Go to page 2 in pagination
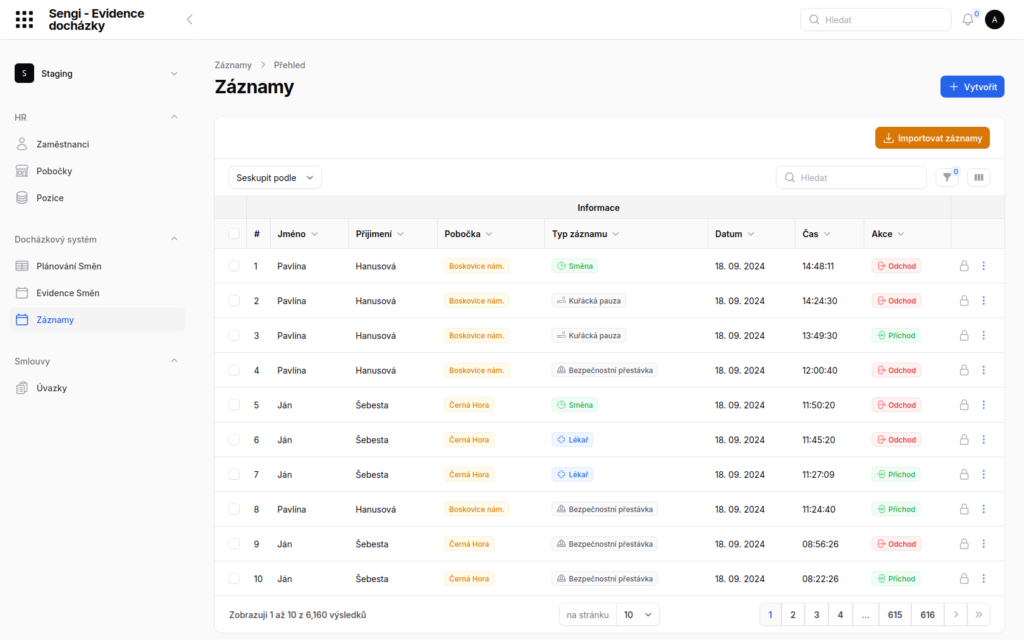This screenshot has height=640, width=1024. [x=792, y=615]
